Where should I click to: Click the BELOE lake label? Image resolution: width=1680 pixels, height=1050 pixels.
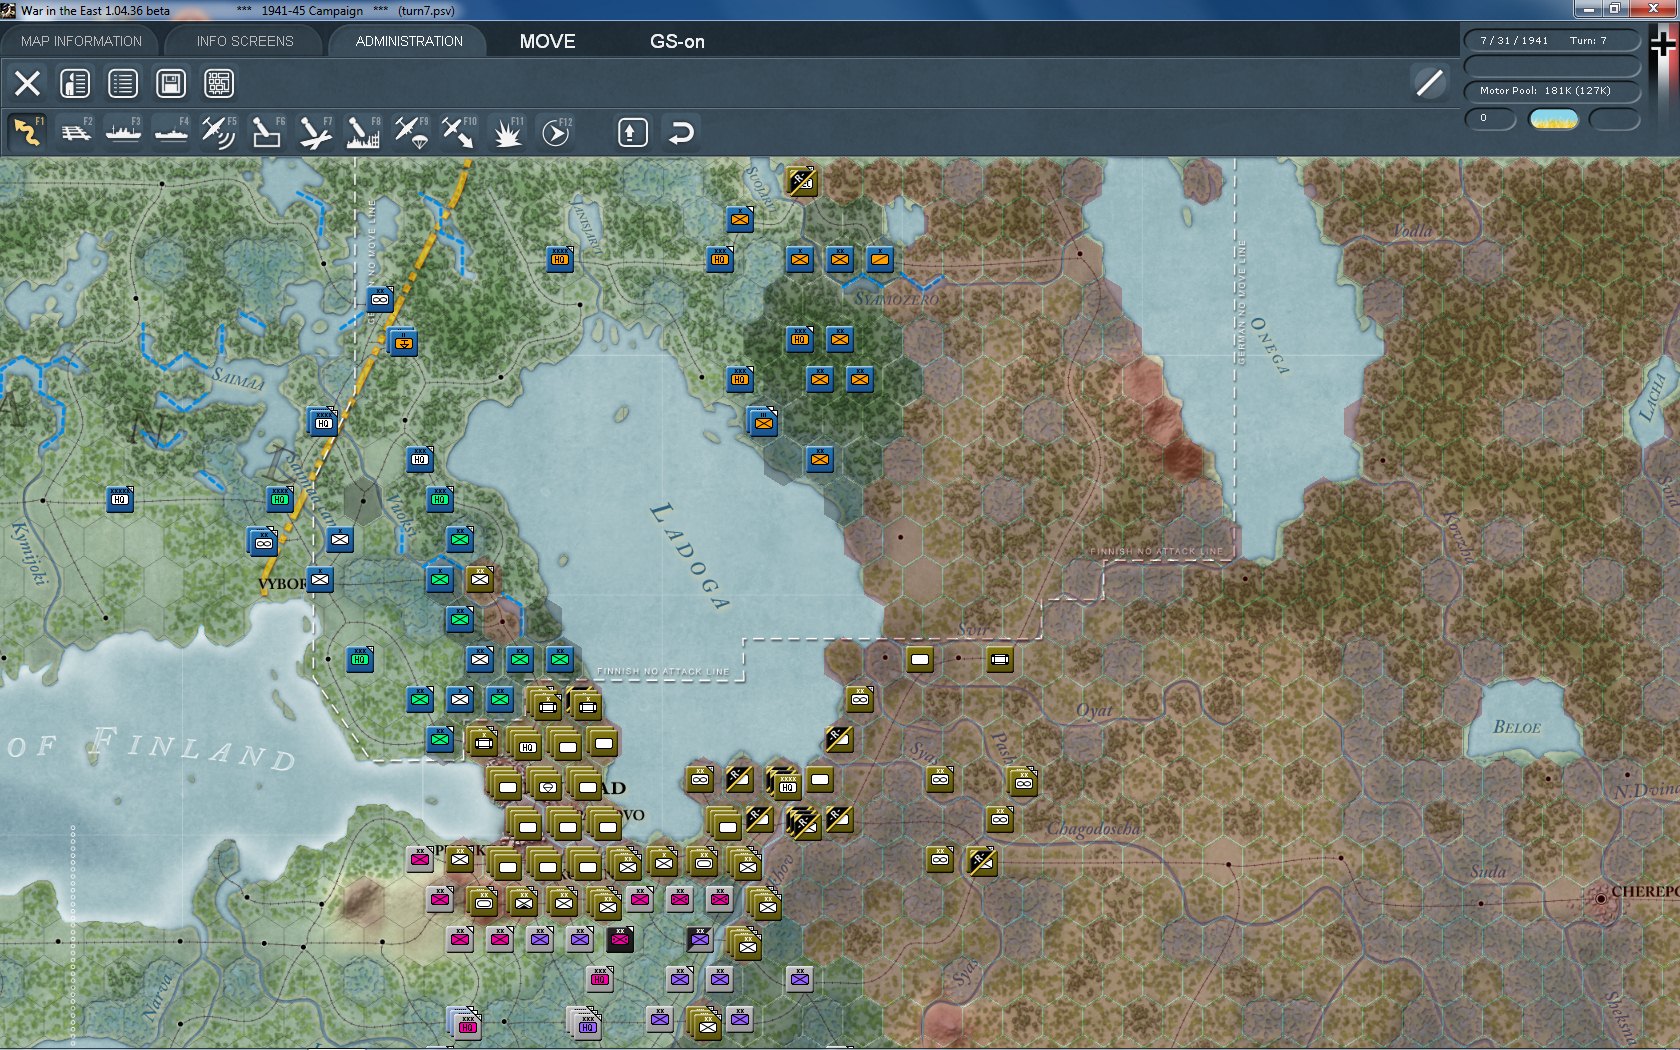1517,727
